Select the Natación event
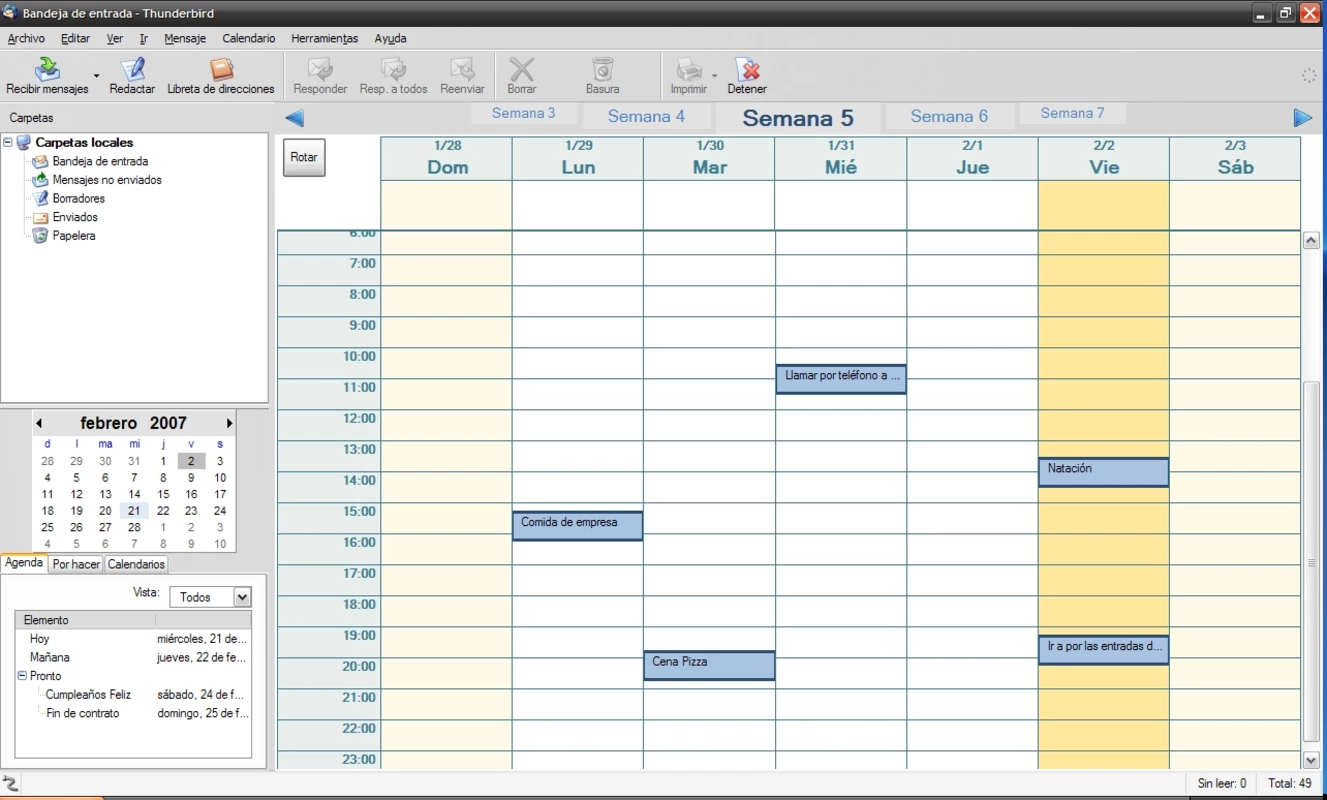 coord(1103,472)
